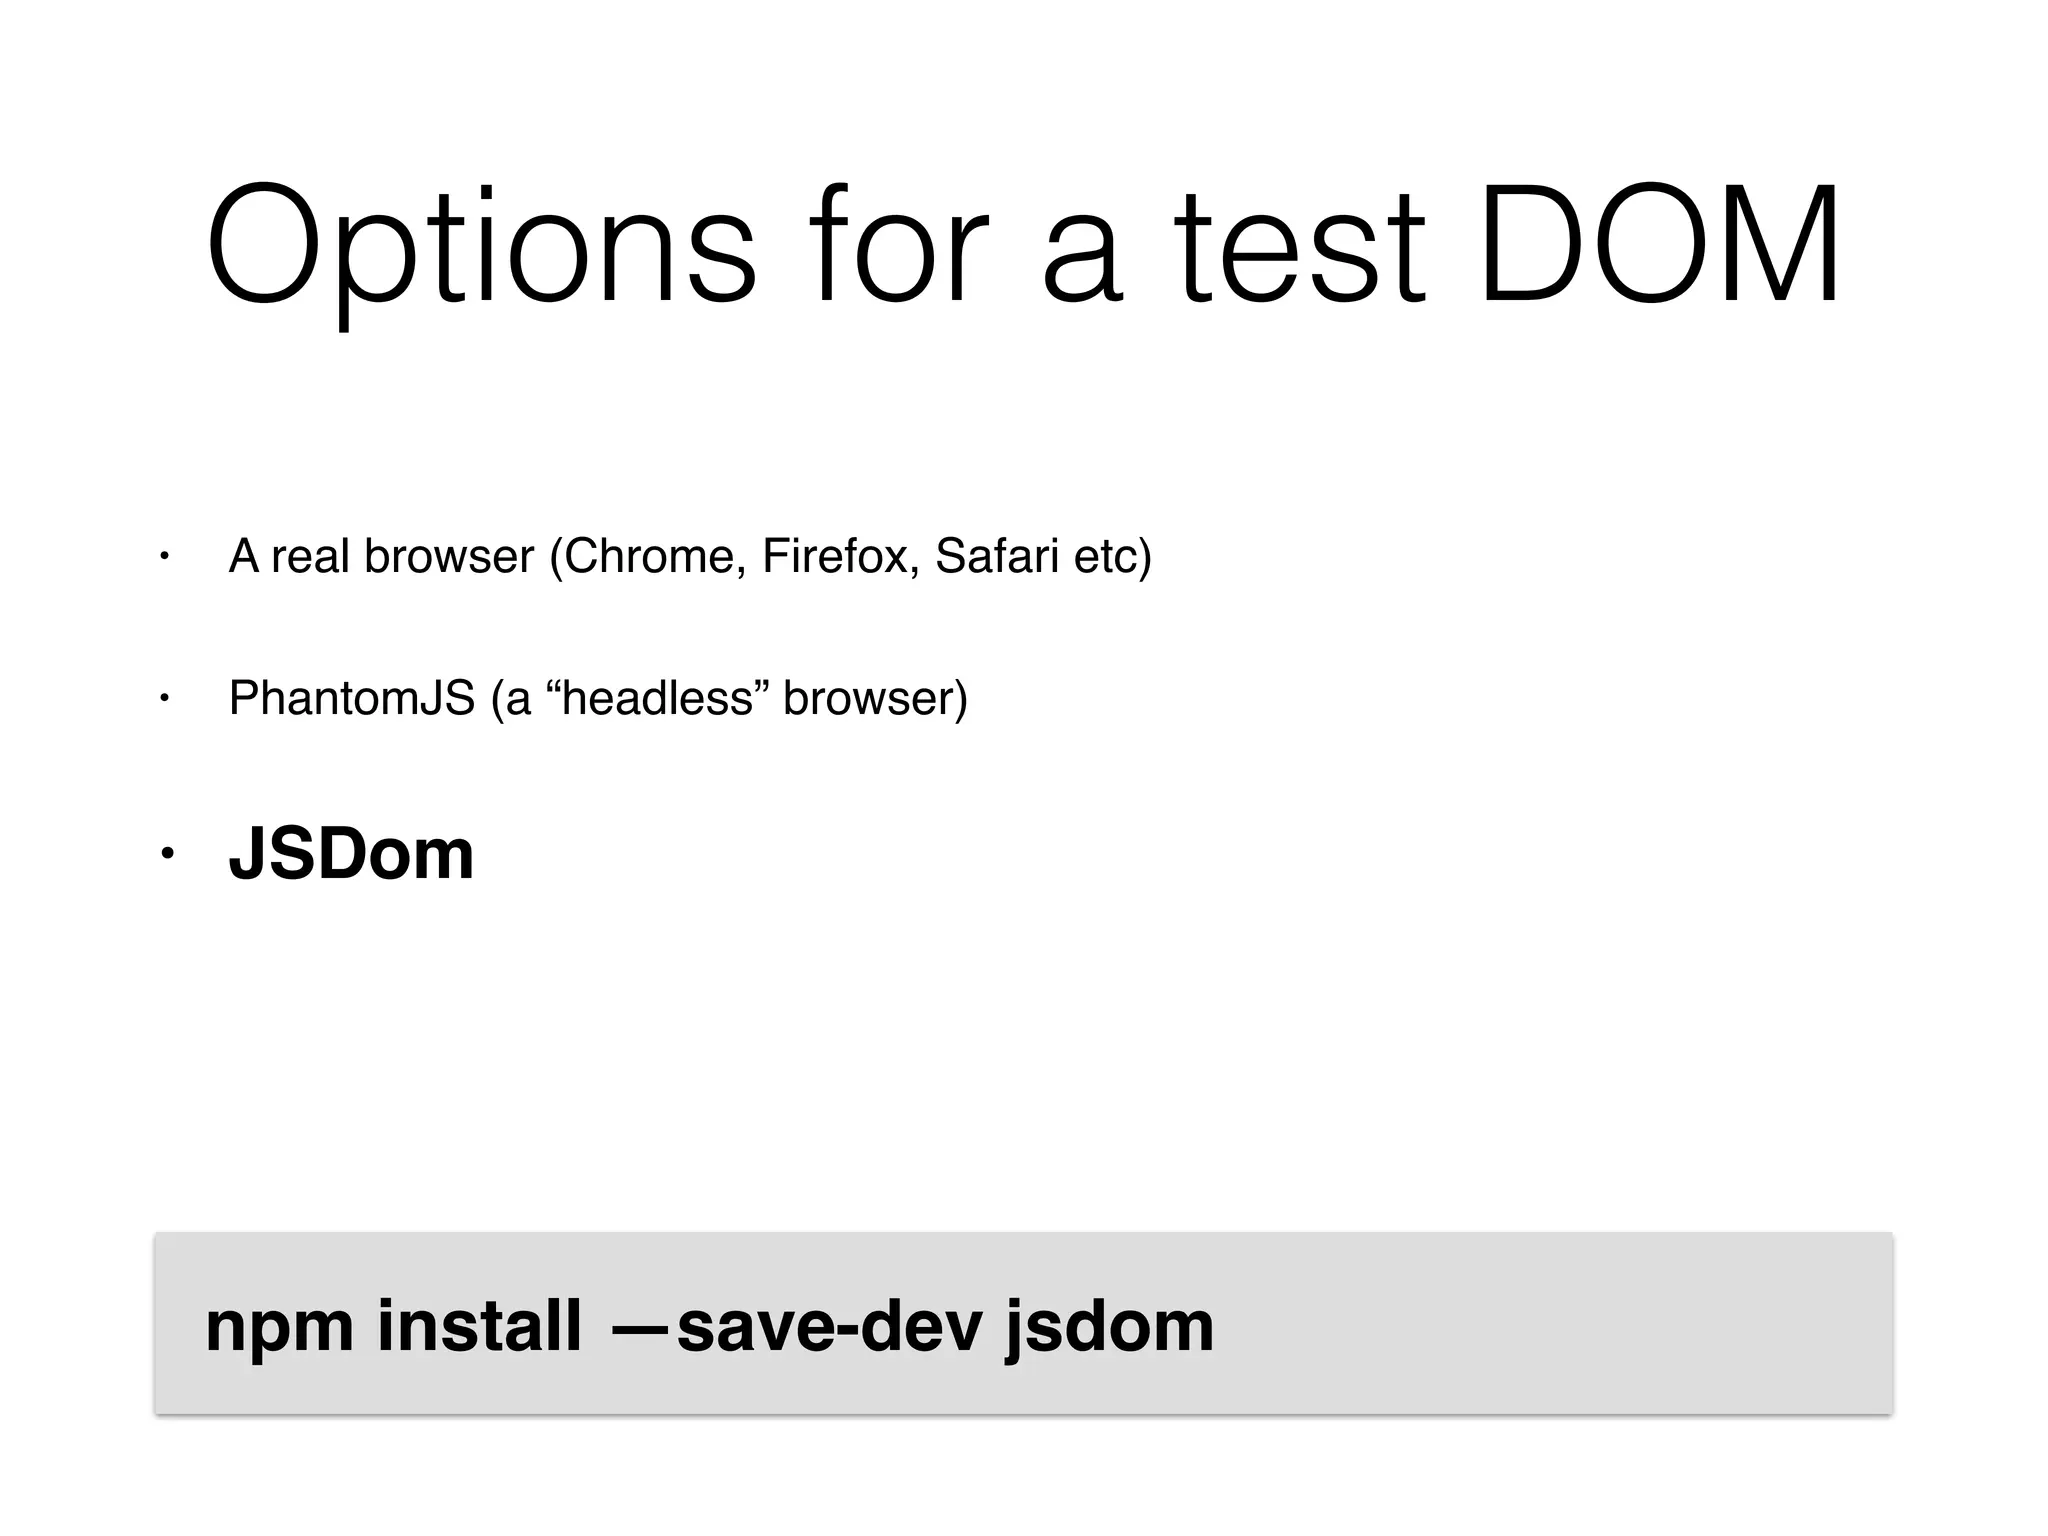
Task: Click the word "Safari" in first bullet
Action: pos(996,556)
